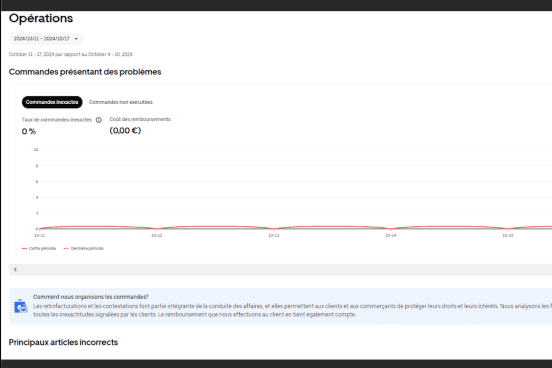Click the horizontal scrollbar track under the chart
Screen dimensions: 552x368
tap(282, 269)
